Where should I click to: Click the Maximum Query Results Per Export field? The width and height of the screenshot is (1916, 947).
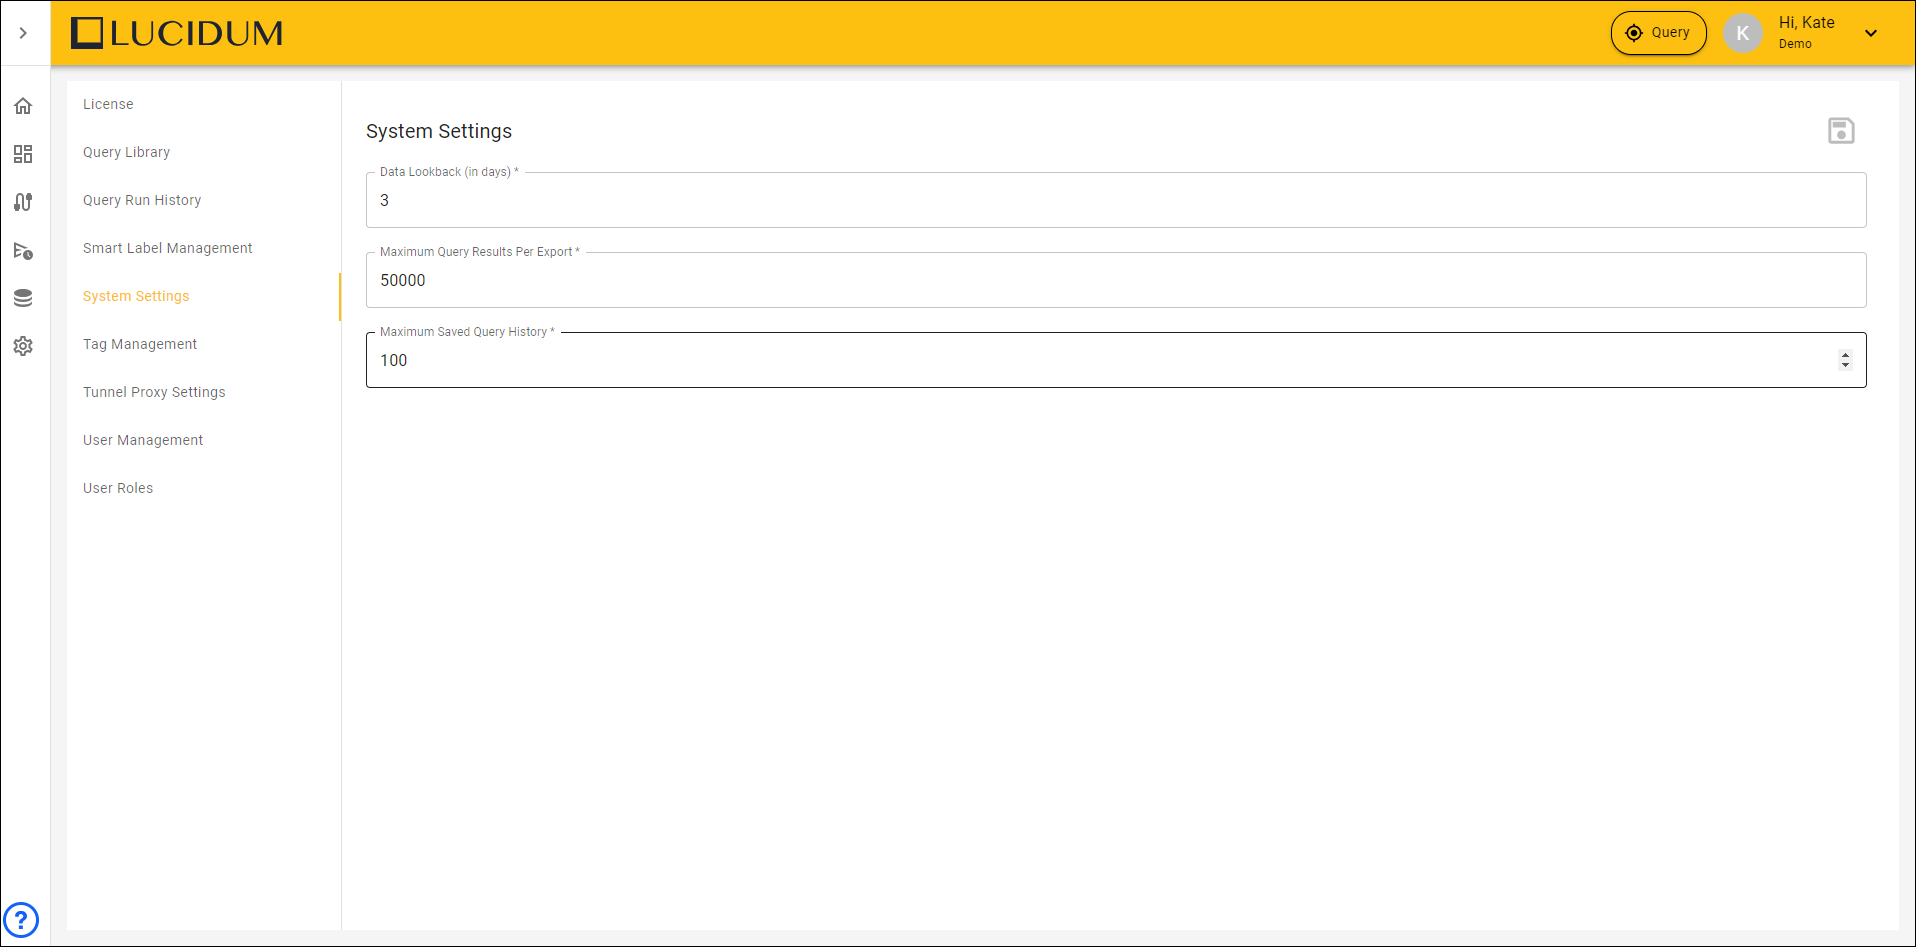(1116, 280)
